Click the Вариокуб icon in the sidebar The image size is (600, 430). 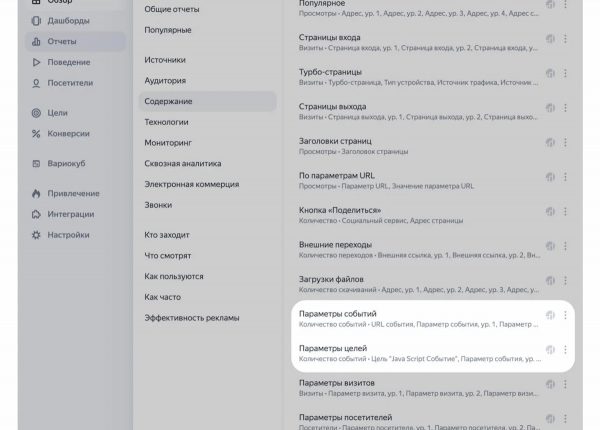tap(36, 163)
